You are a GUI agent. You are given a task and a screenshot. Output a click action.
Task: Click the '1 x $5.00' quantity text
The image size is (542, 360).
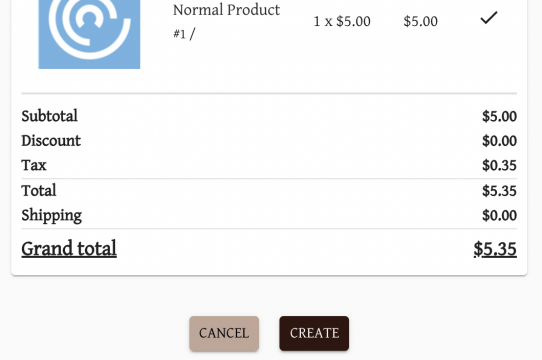tap(342, 21)
